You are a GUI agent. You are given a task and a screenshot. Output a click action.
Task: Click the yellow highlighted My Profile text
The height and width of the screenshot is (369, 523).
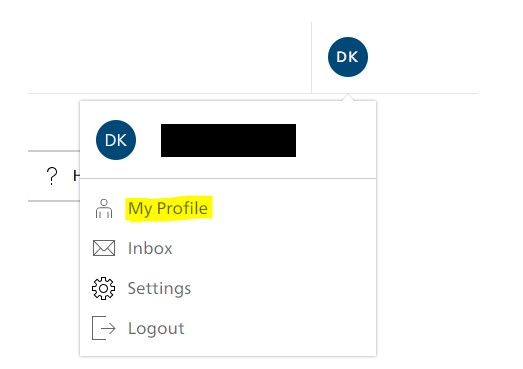tap(168, 209)
